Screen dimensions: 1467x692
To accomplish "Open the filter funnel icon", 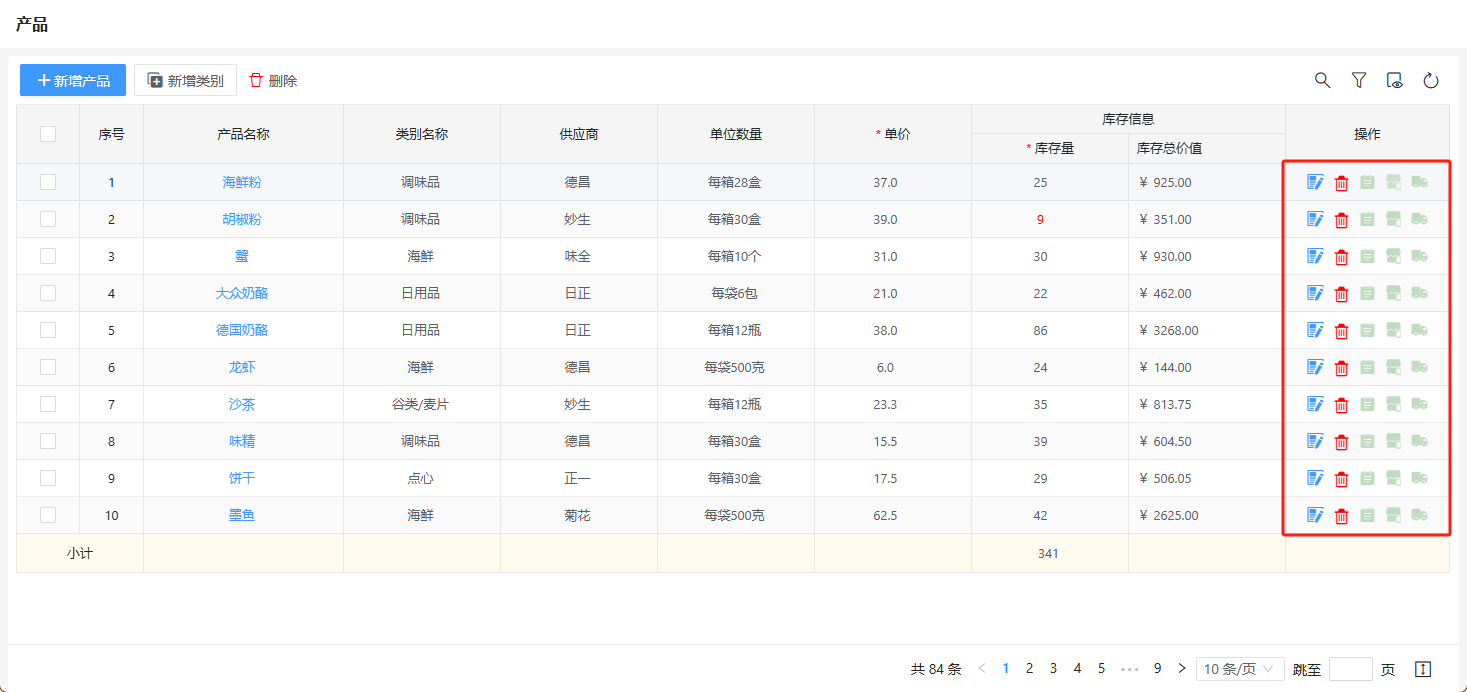I will (x=1359, y=80).
